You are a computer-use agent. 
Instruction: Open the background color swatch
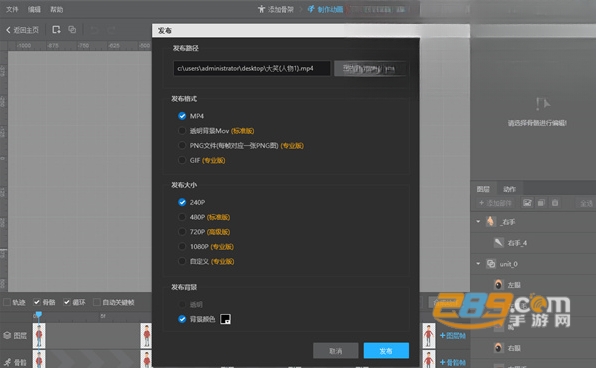point(225,319)
